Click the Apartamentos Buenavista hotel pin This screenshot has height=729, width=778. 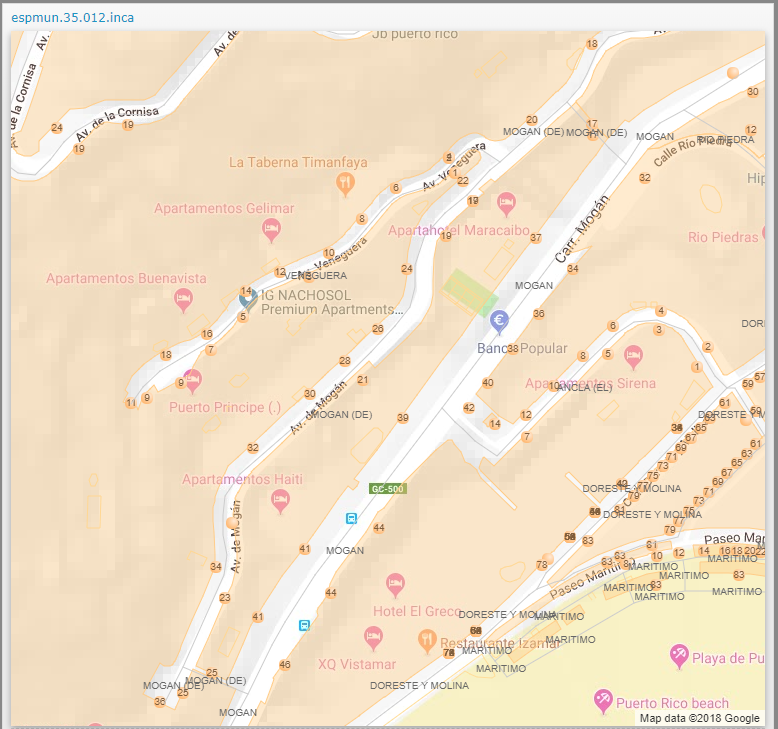click(x=183, y=298)
